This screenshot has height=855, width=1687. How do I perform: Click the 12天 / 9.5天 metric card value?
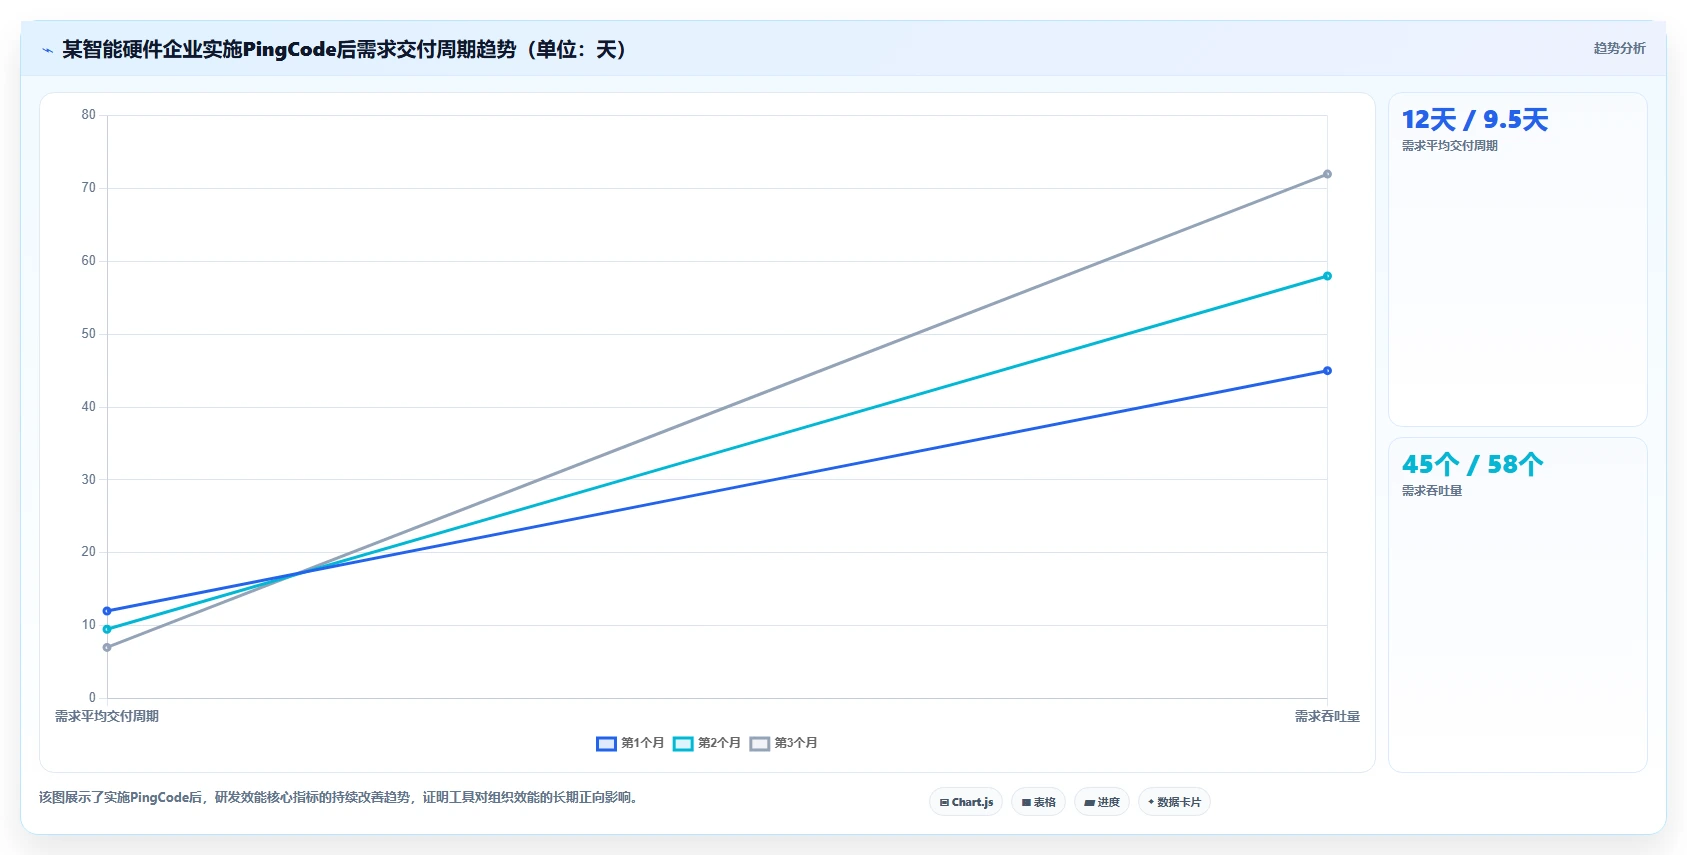click(x=1475, y=120)
